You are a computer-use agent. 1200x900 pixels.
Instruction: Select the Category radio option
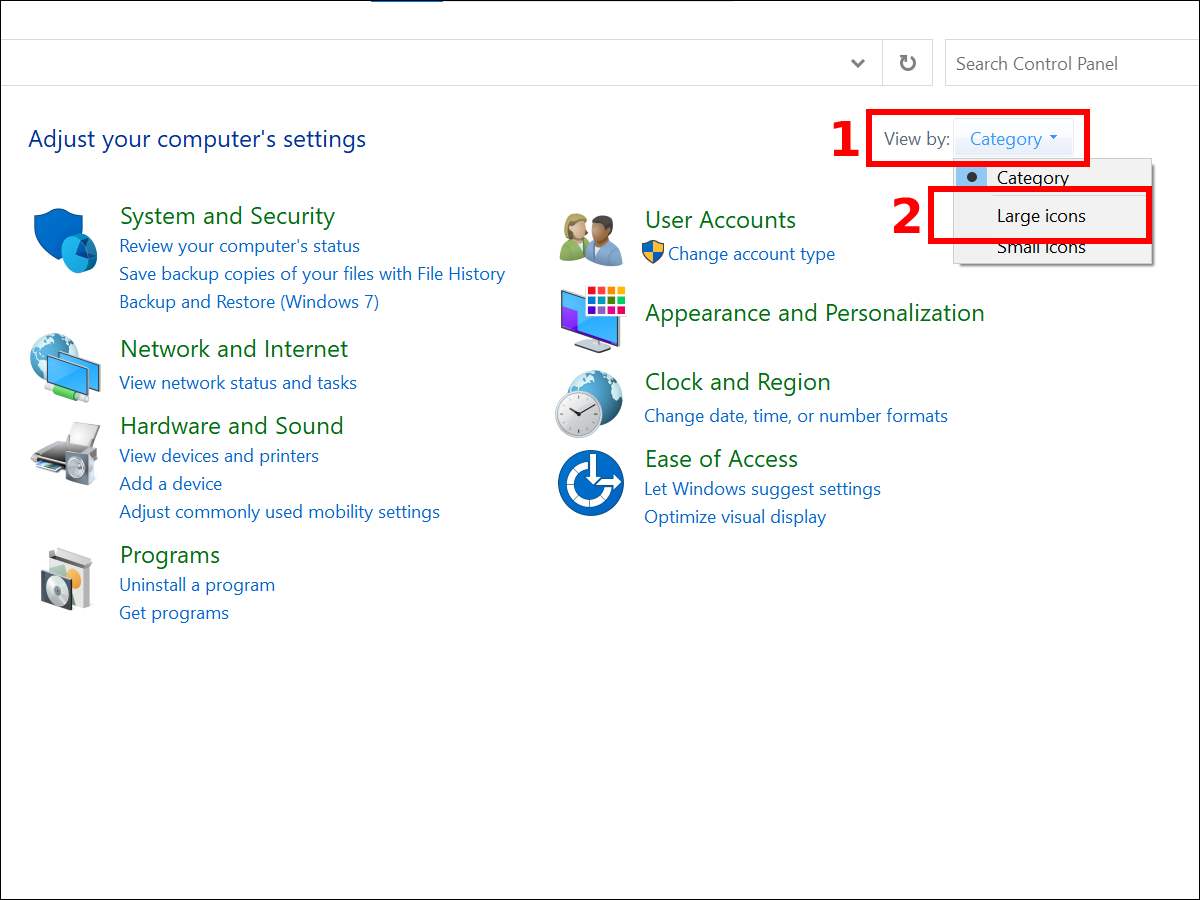(x=1032, y=178)
